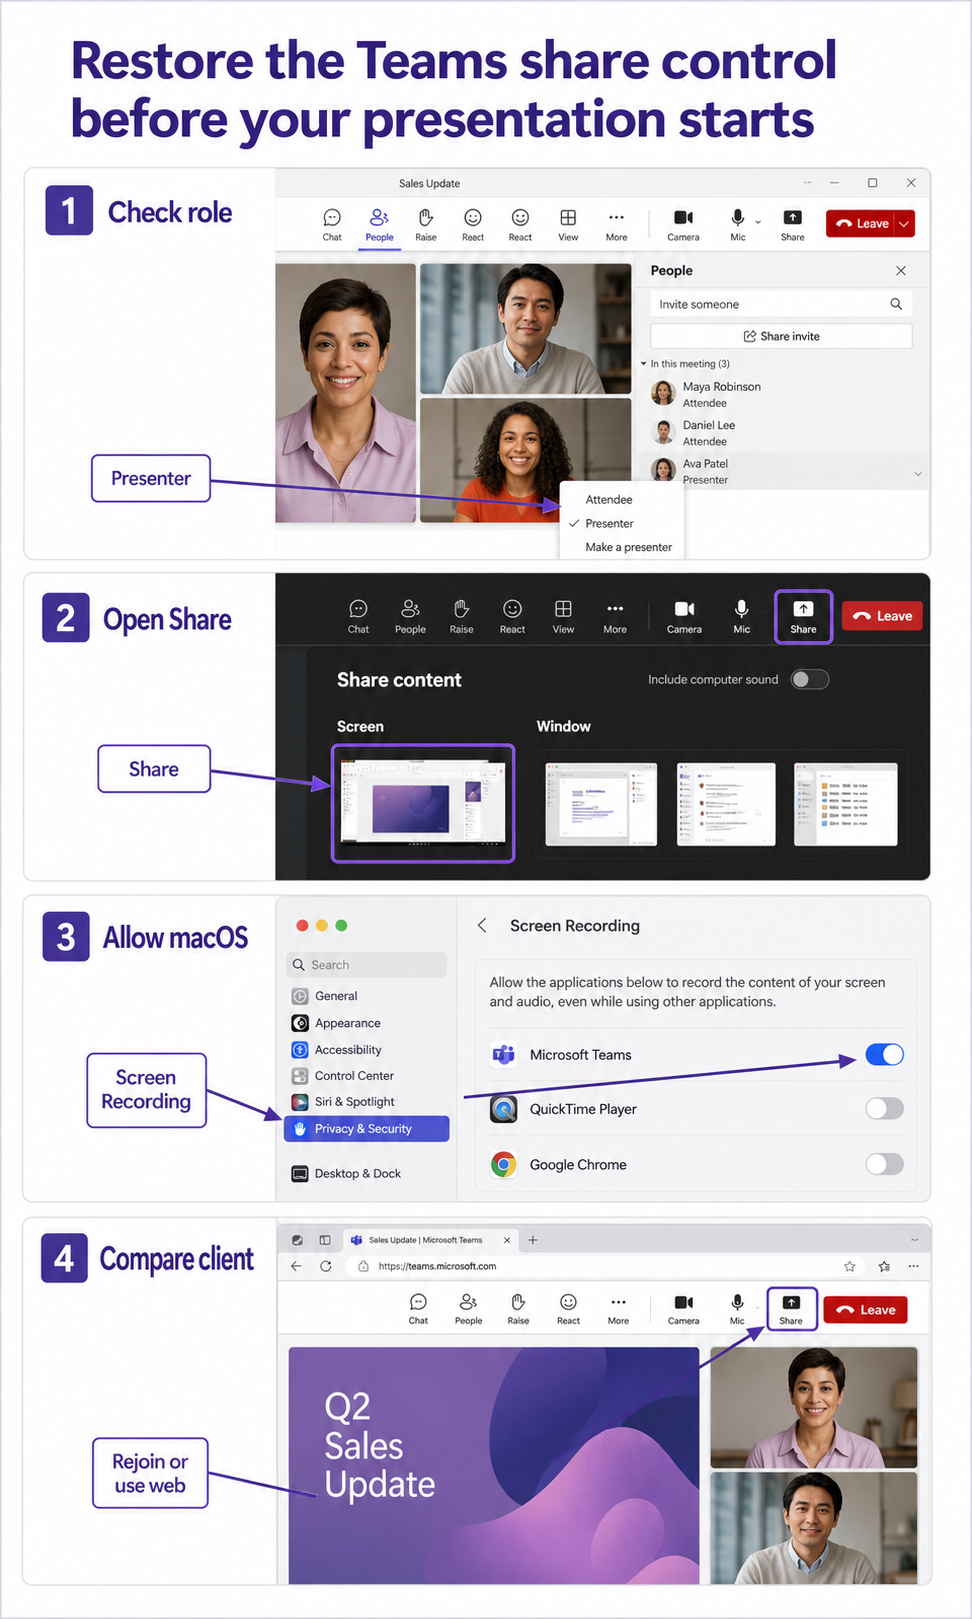Screen dimensions: 972x1619
Task: Raise hand in the web Teams toolbar
Action: [518, 1308]
